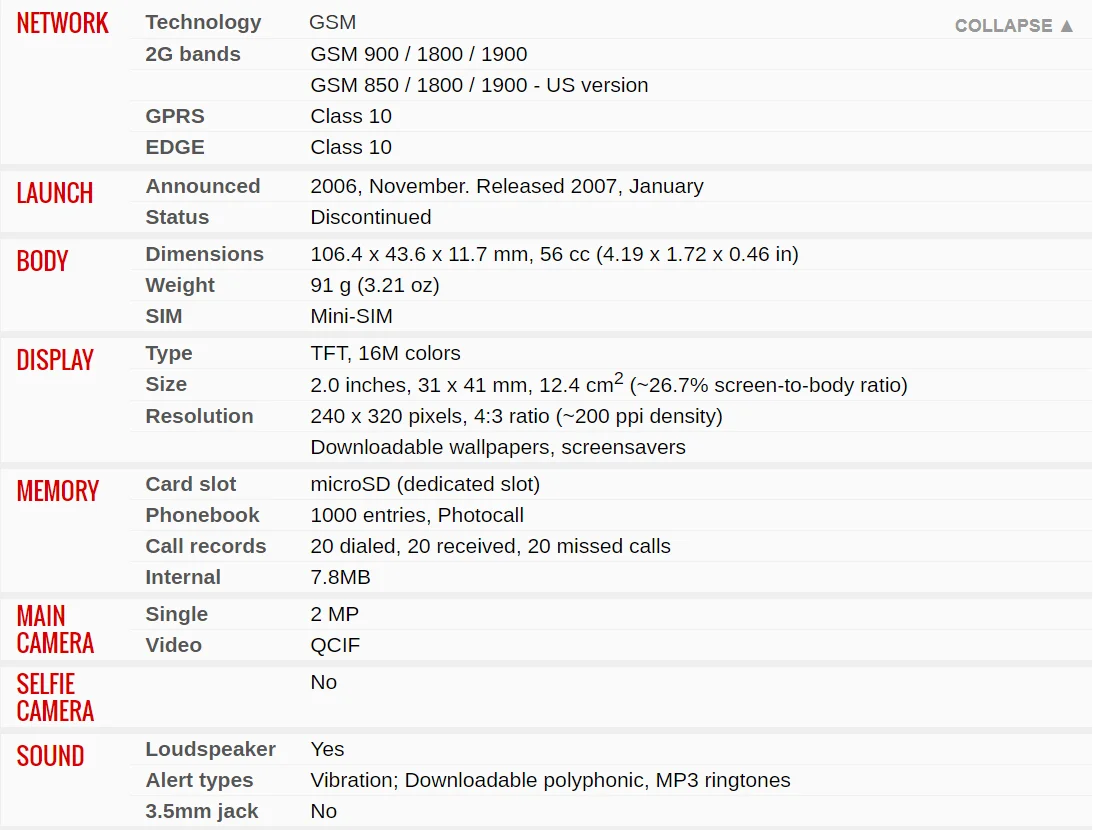1093x830 pixels.
Task: Open the Dimensions spec link
Action: (204, 254)
